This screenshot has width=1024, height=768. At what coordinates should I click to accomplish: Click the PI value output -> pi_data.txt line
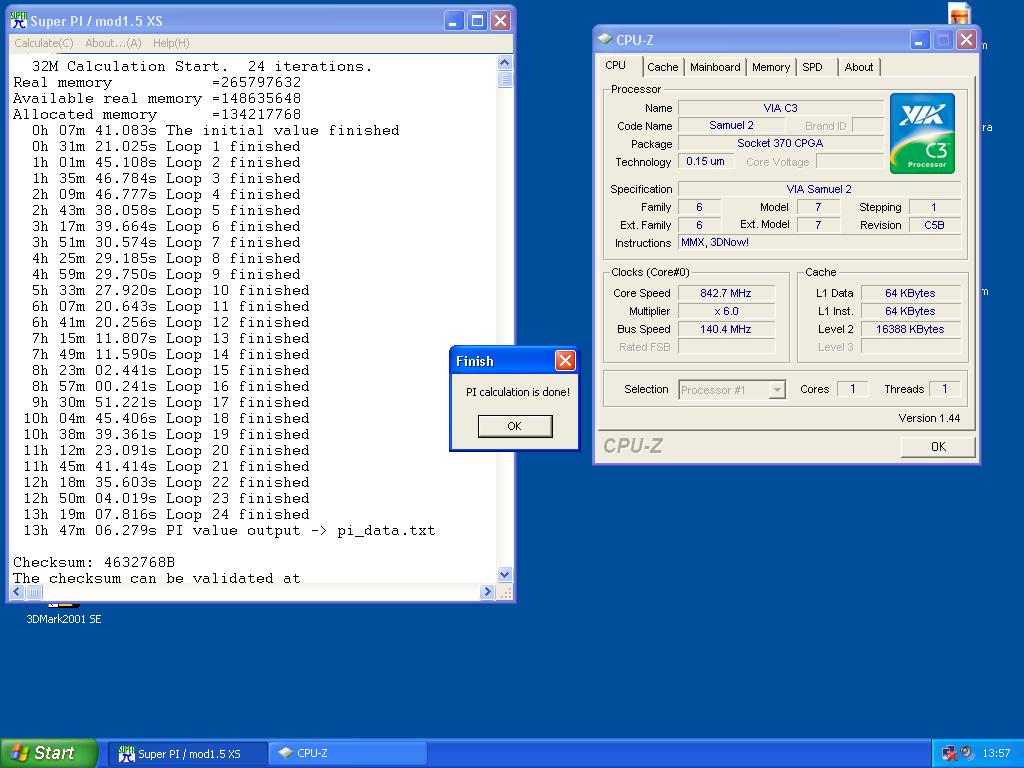click(229, 530)
